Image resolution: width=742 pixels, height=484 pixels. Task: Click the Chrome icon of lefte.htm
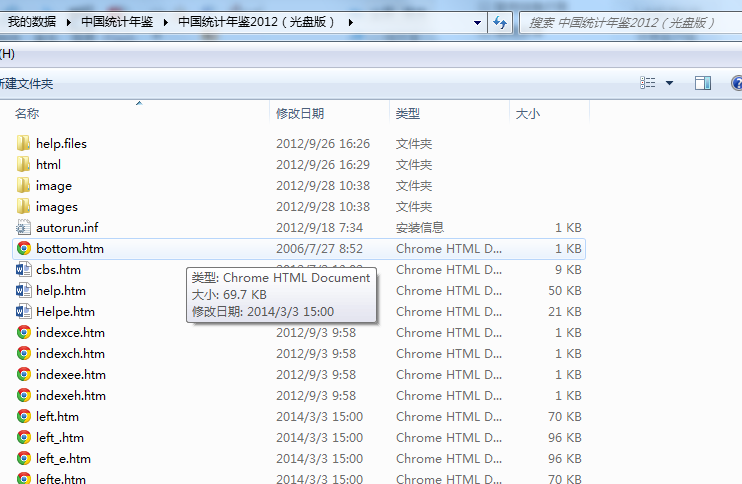pos(24,478)
